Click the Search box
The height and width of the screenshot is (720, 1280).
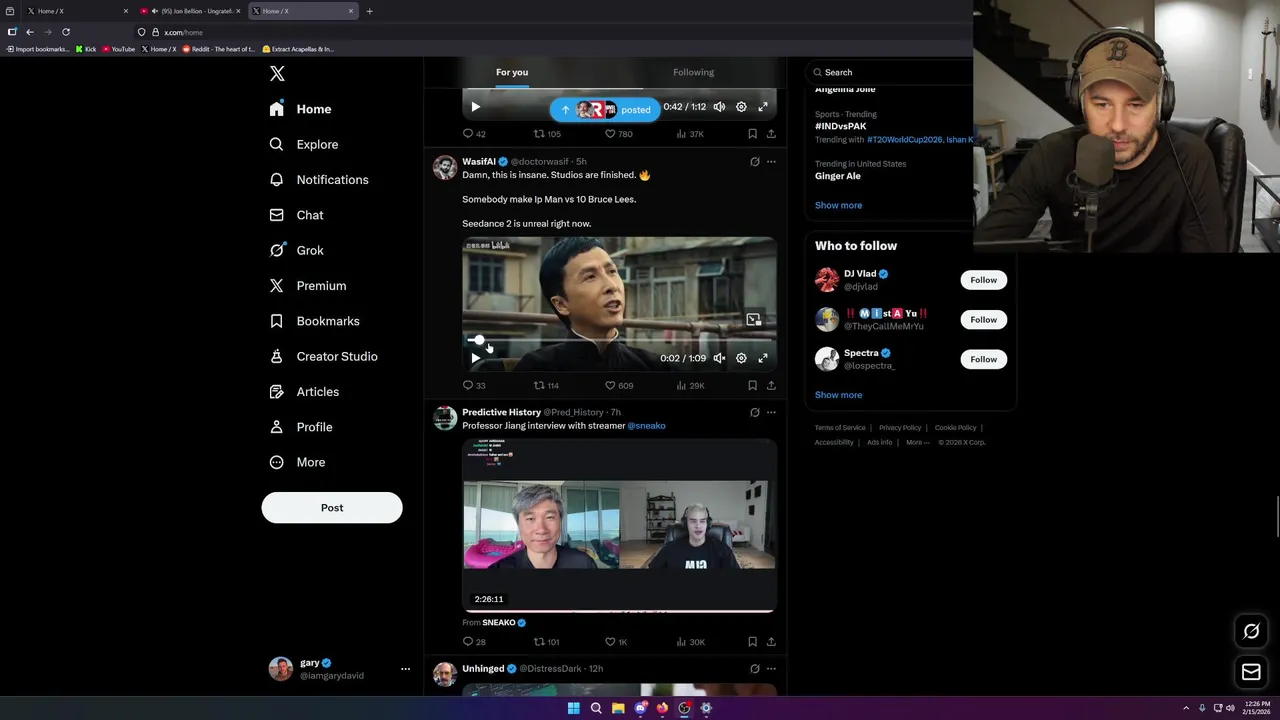890,72
